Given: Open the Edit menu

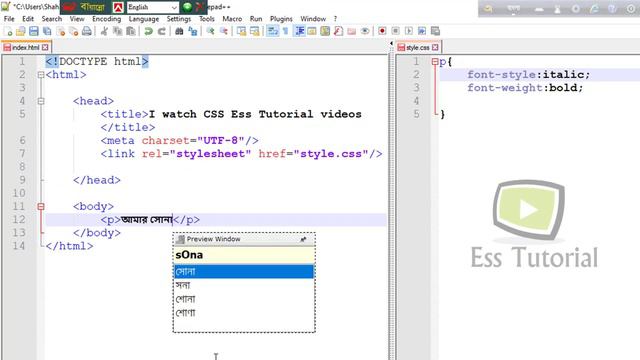Looking at the screenshot, I should 28,19.
